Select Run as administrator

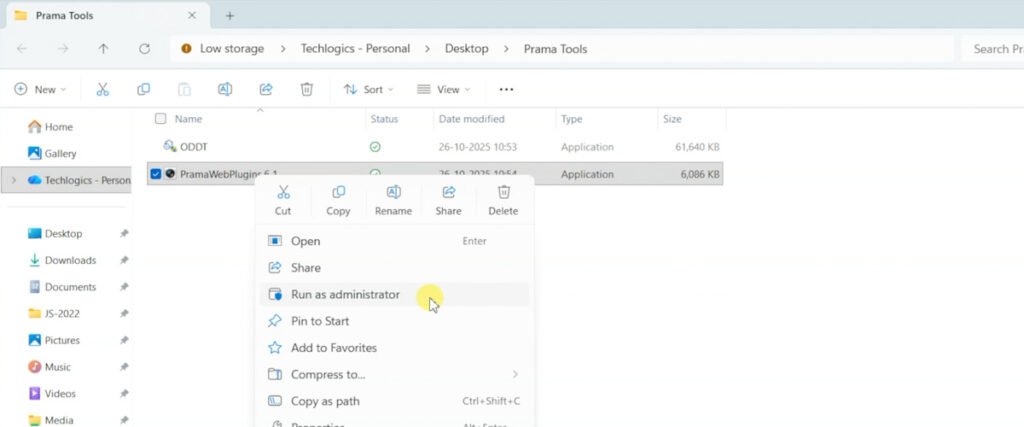(345, 295)
